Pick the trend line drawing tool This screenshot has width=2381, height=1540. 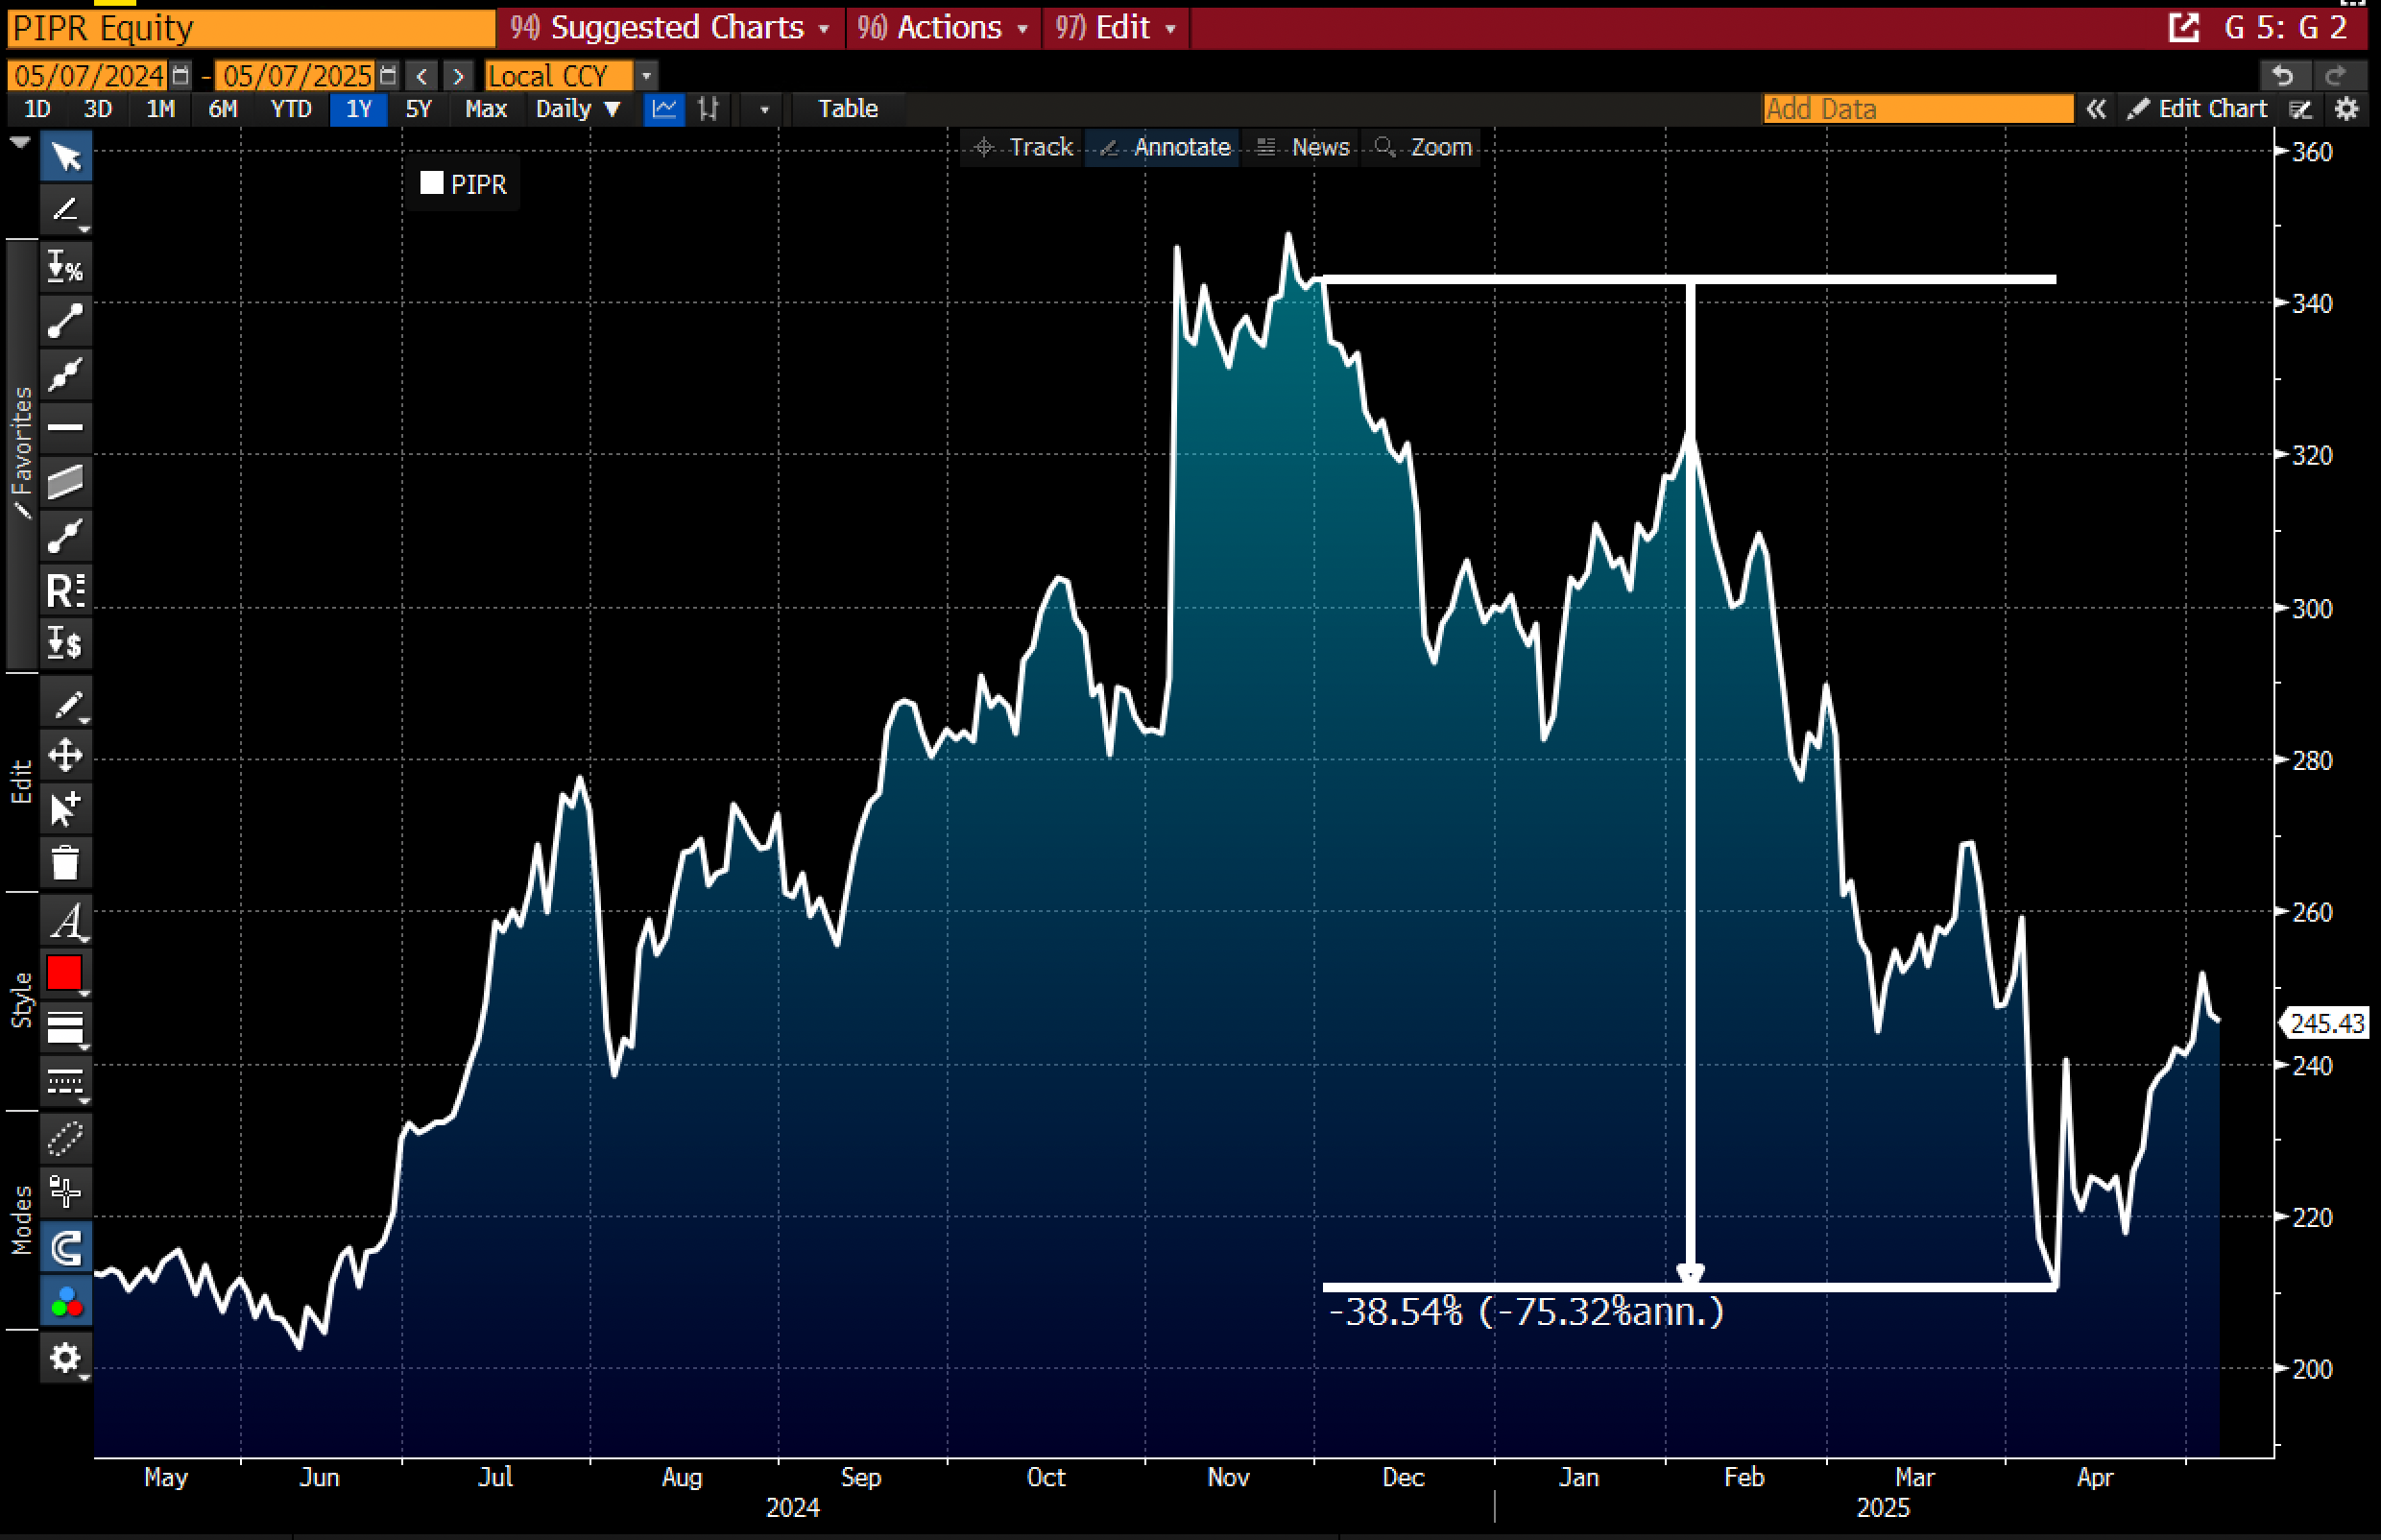[66, 320]
